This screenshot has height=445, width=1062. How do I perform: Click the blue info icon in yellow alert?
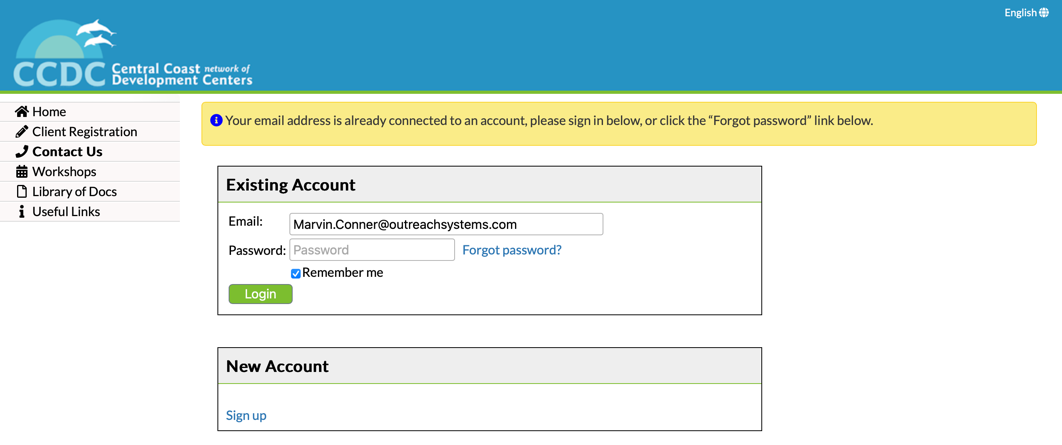click(216, 121)
